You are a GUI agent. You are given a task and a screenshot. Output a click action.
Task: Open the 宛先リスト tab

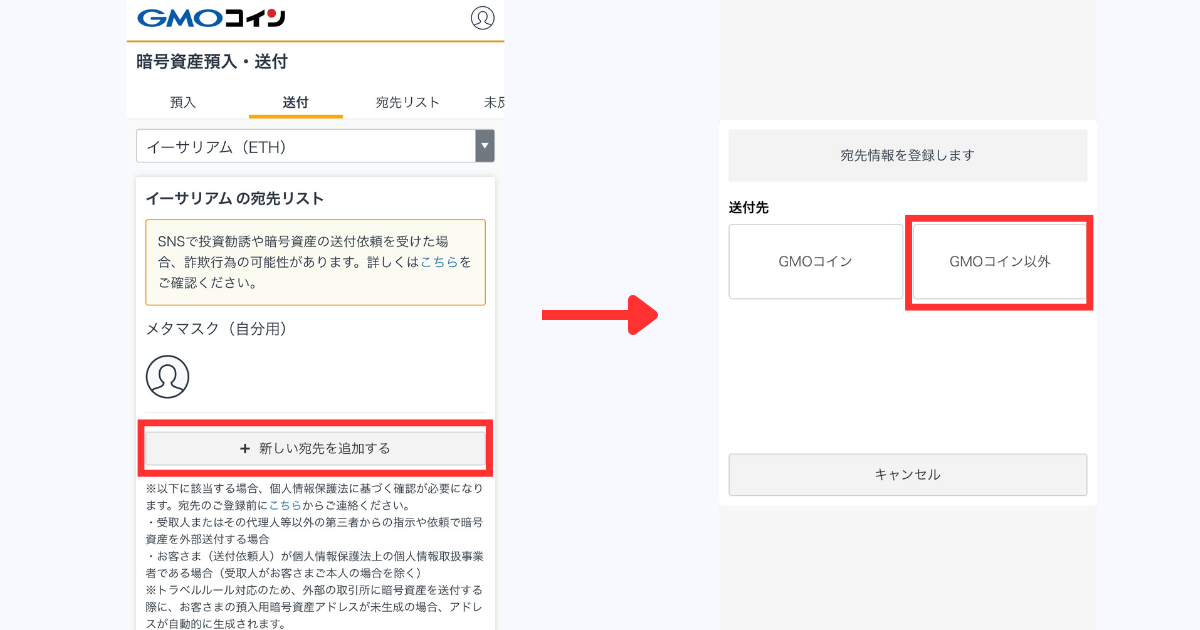(x=408, y=102)
